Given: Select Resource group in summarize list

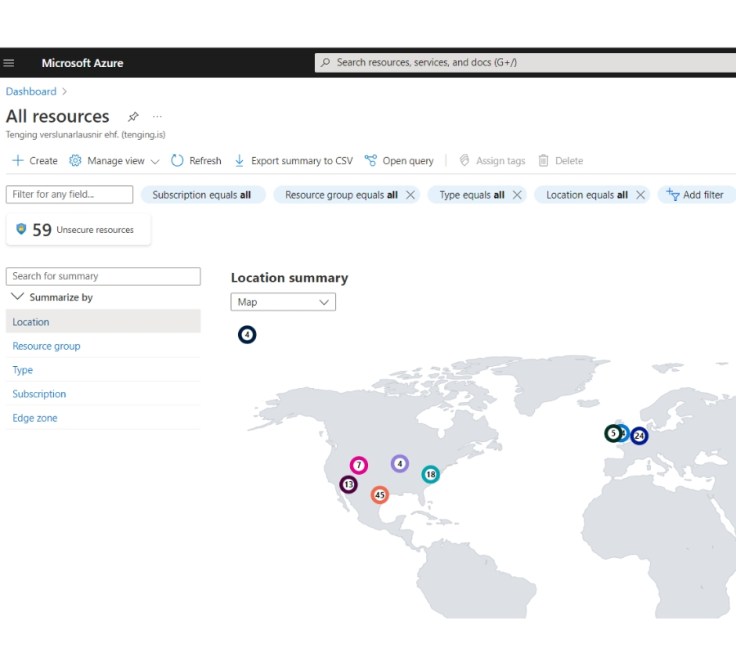Looking at the screenshot, I should click(46, 346).
